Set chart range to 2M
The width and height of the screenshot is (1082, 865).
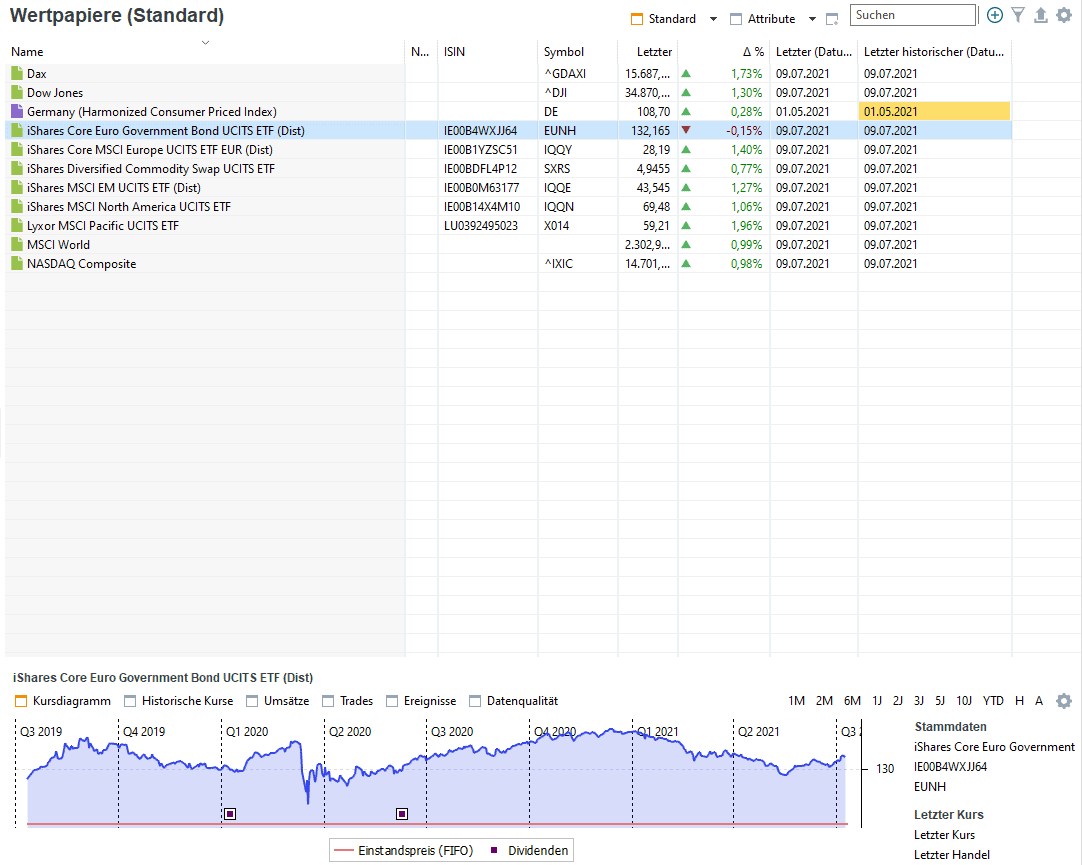pos(824,701)
